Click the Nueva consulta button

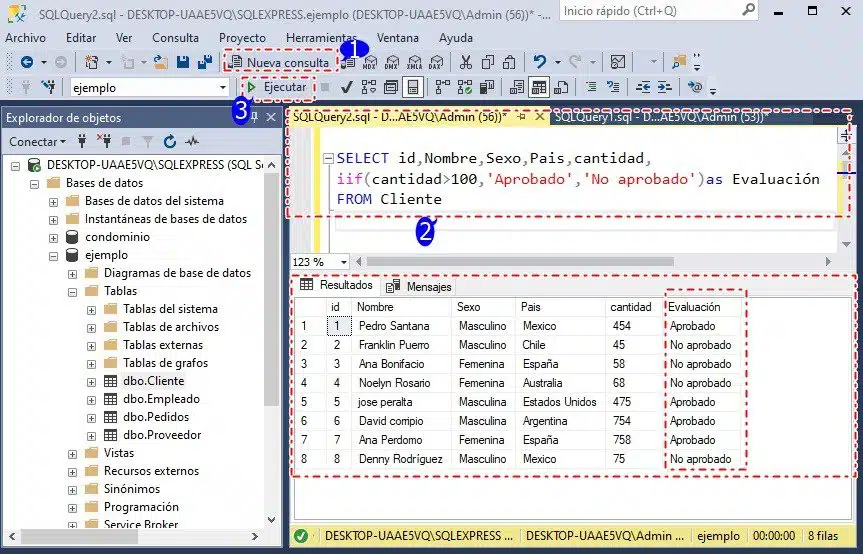tap(280, 62)
